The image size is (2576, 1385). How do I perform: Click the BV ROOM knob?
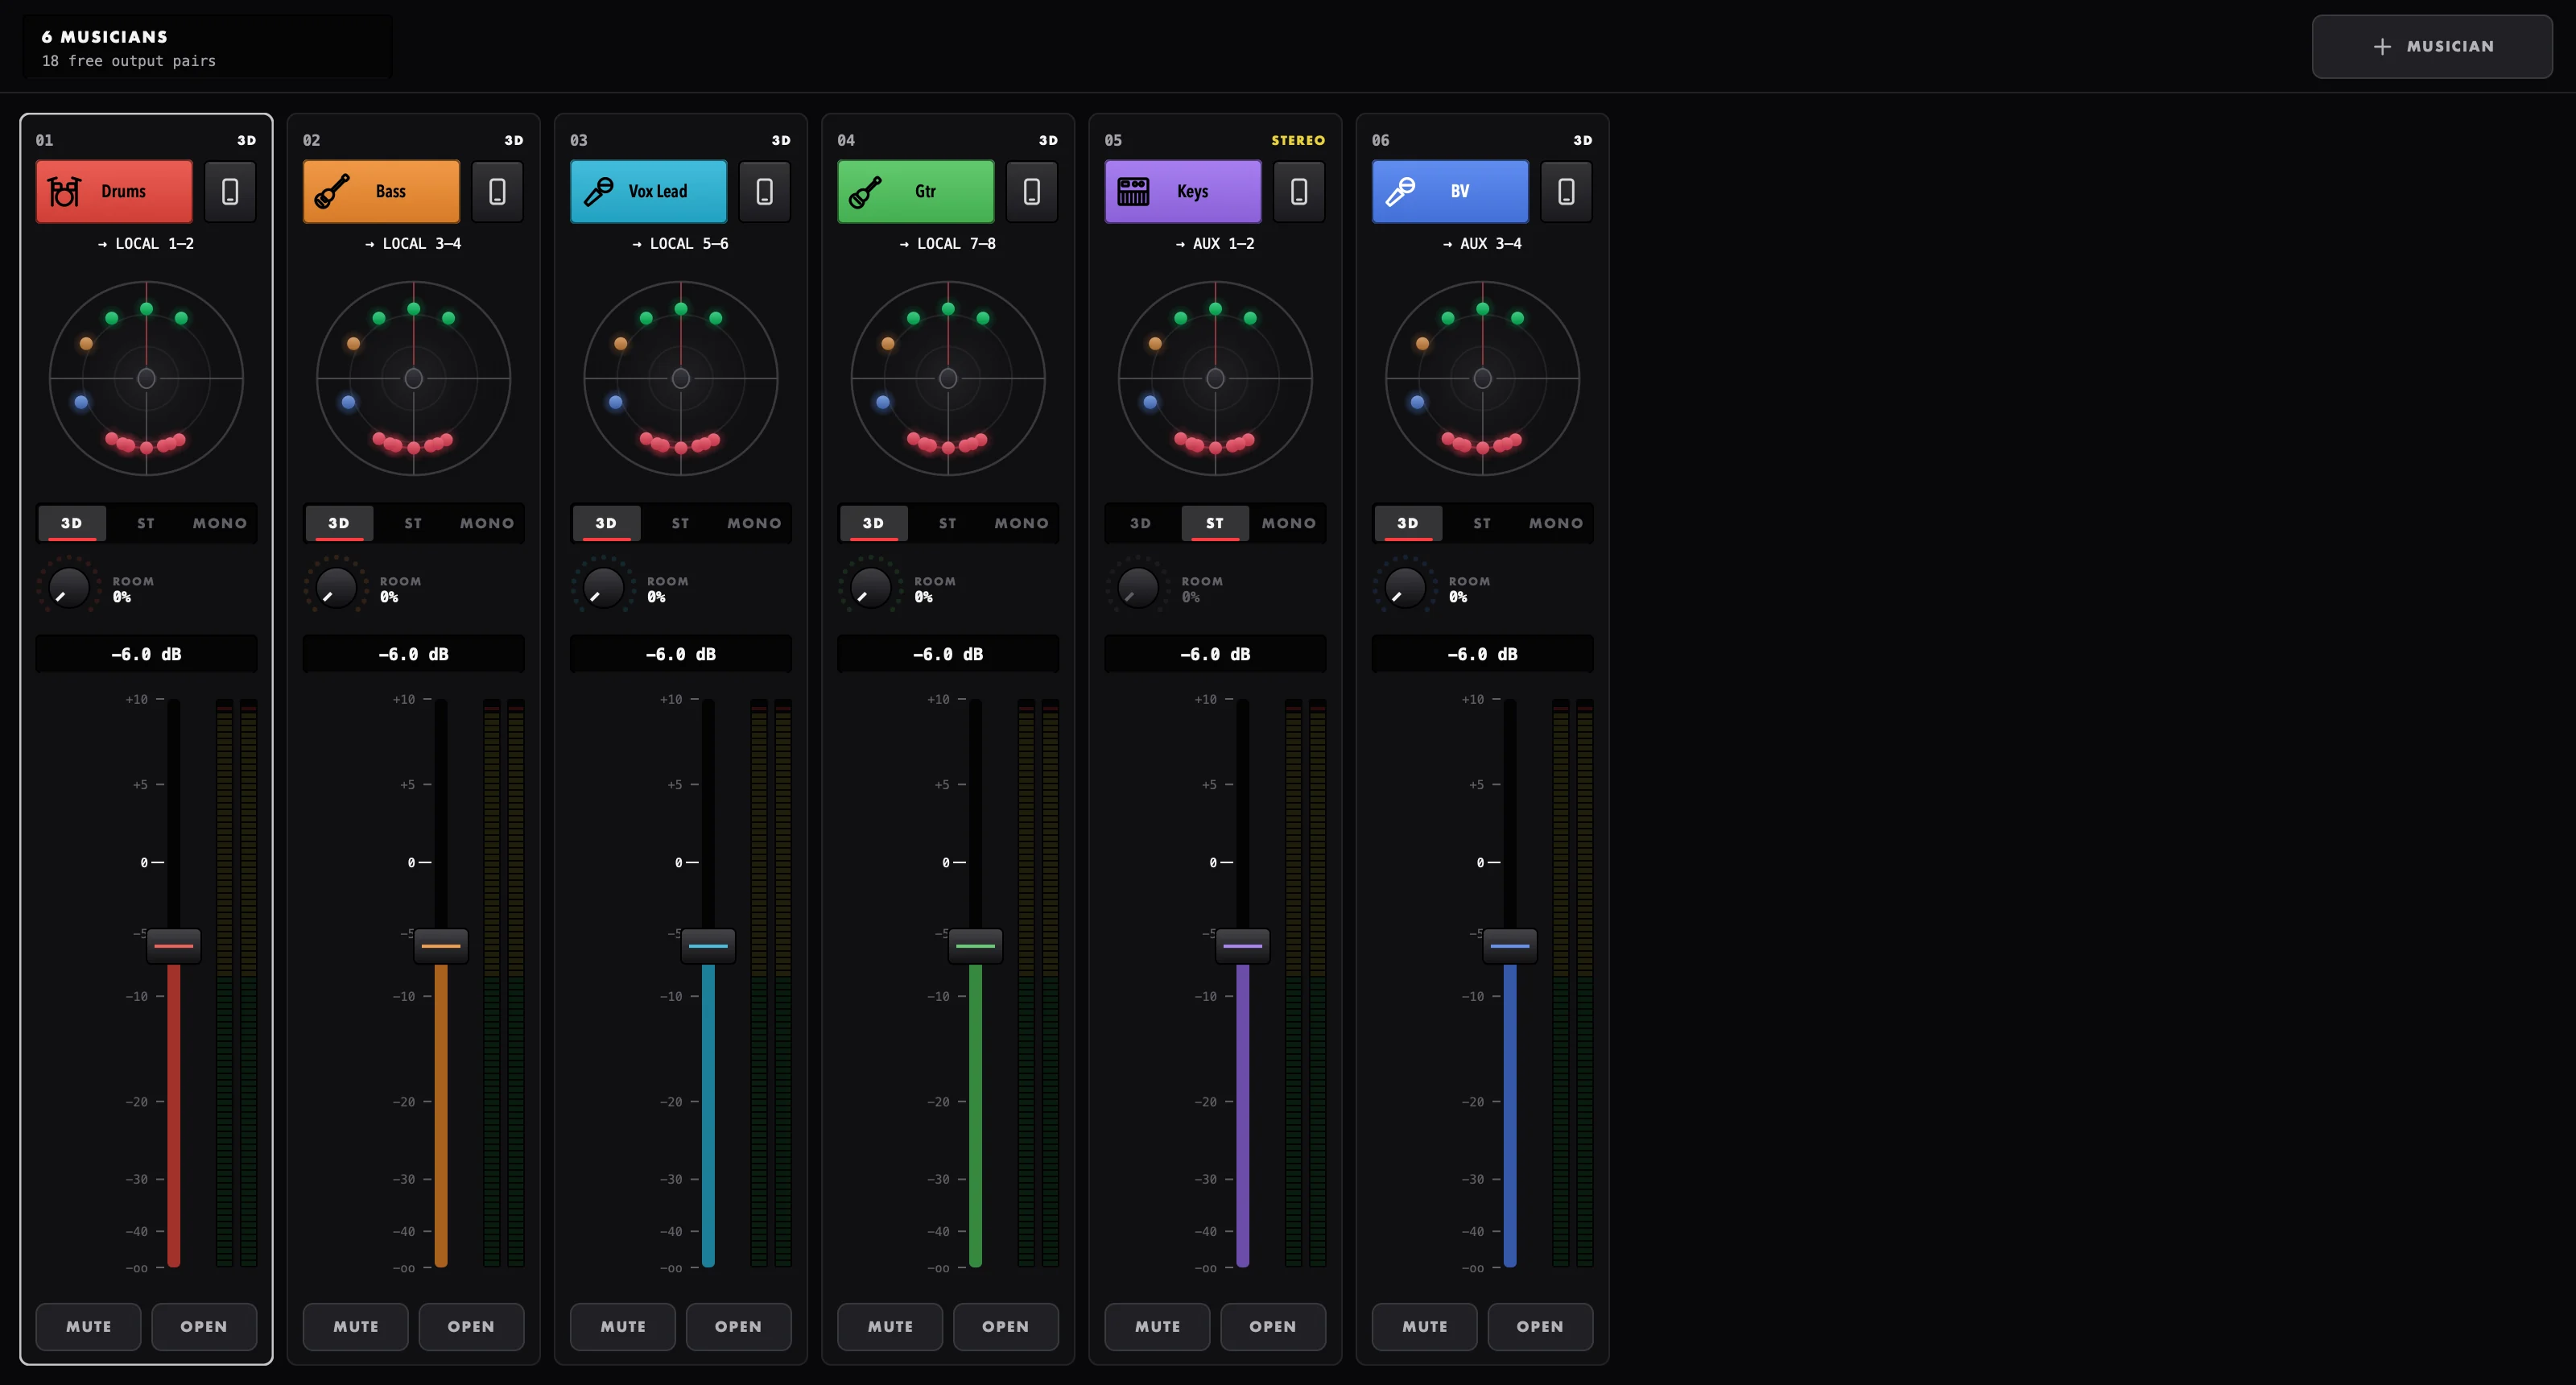(1405, 588)
